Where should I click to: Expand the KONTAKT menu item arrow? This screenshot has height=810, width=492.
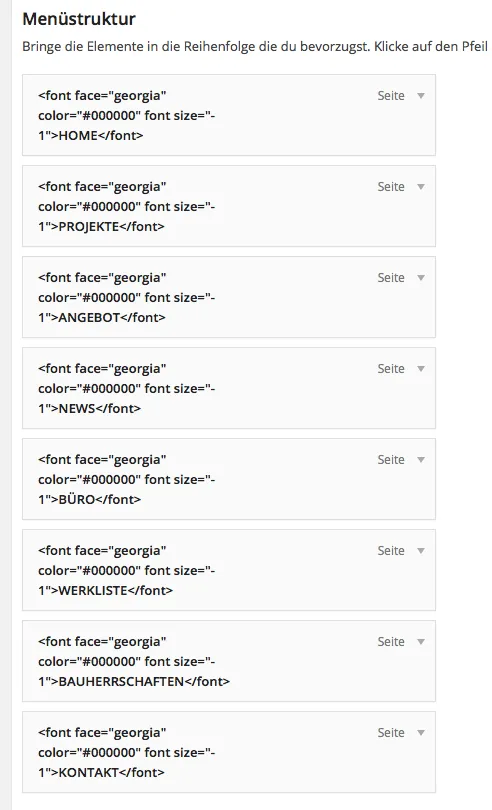(x=421, y=732)
